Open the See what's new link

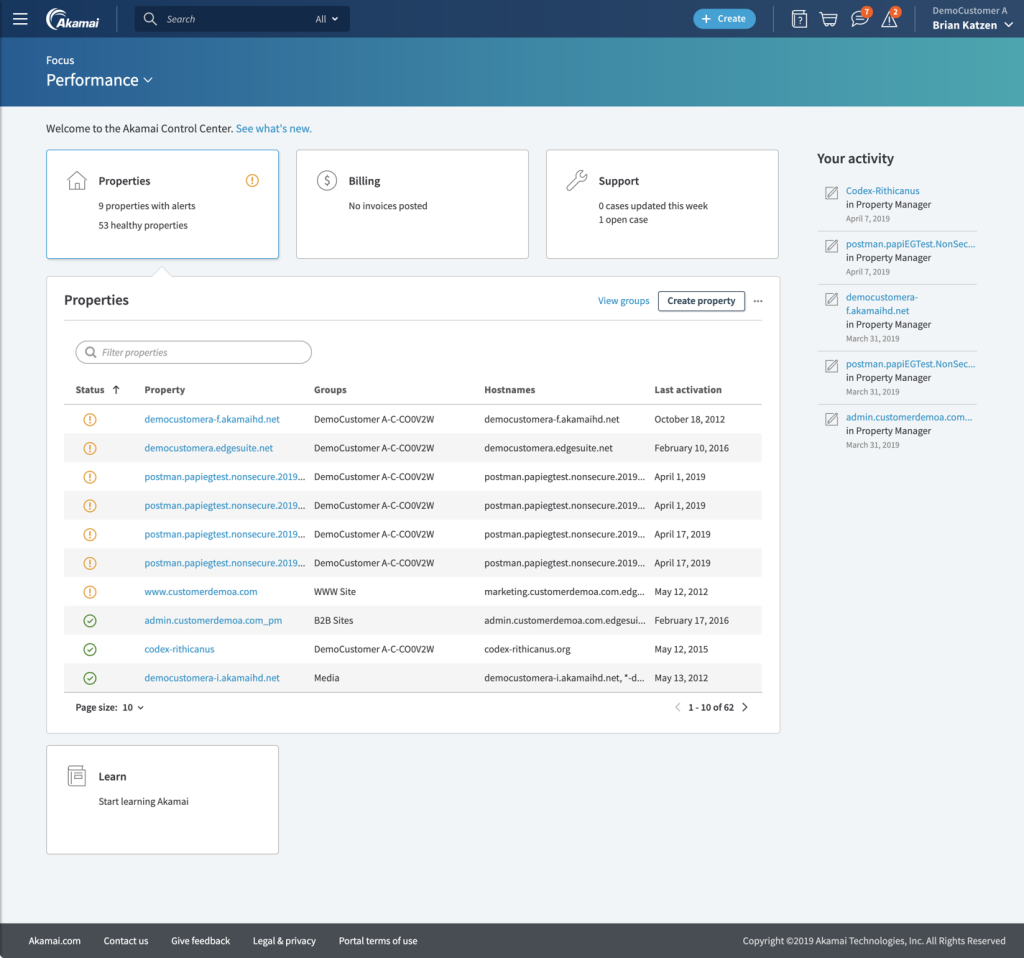point(274,129)
